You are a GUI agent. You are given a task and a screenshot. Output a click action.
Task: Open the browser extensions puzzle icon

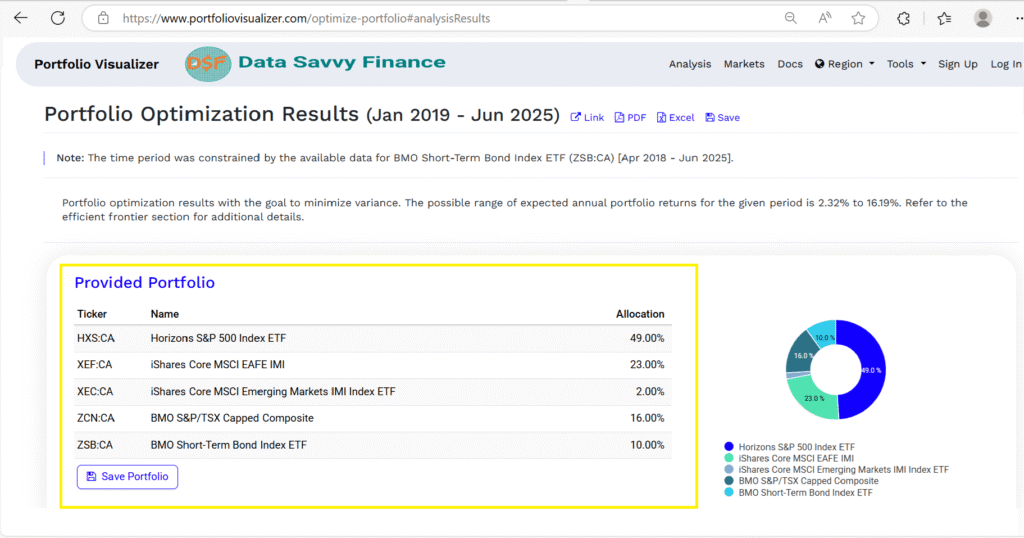[x=904, y=18]
